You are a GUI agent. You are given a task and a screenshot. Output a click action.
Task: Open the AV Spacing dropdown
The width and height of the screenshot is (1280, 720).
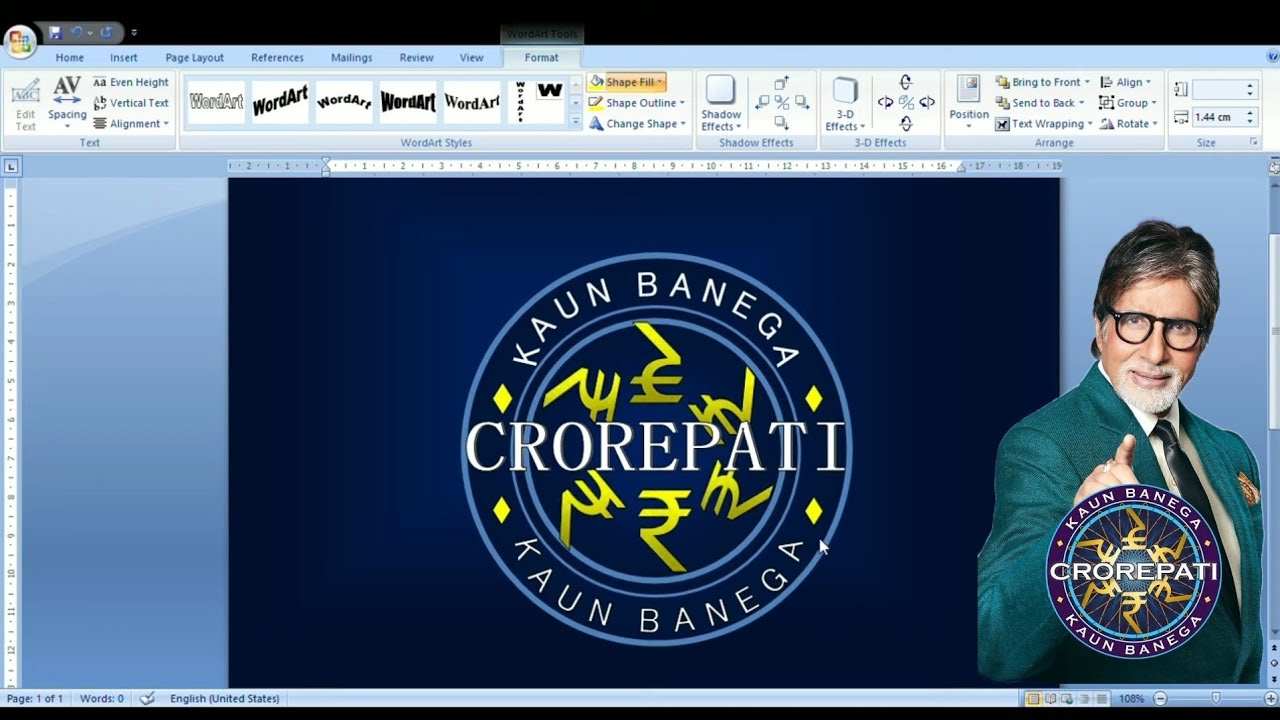point(67,105)
